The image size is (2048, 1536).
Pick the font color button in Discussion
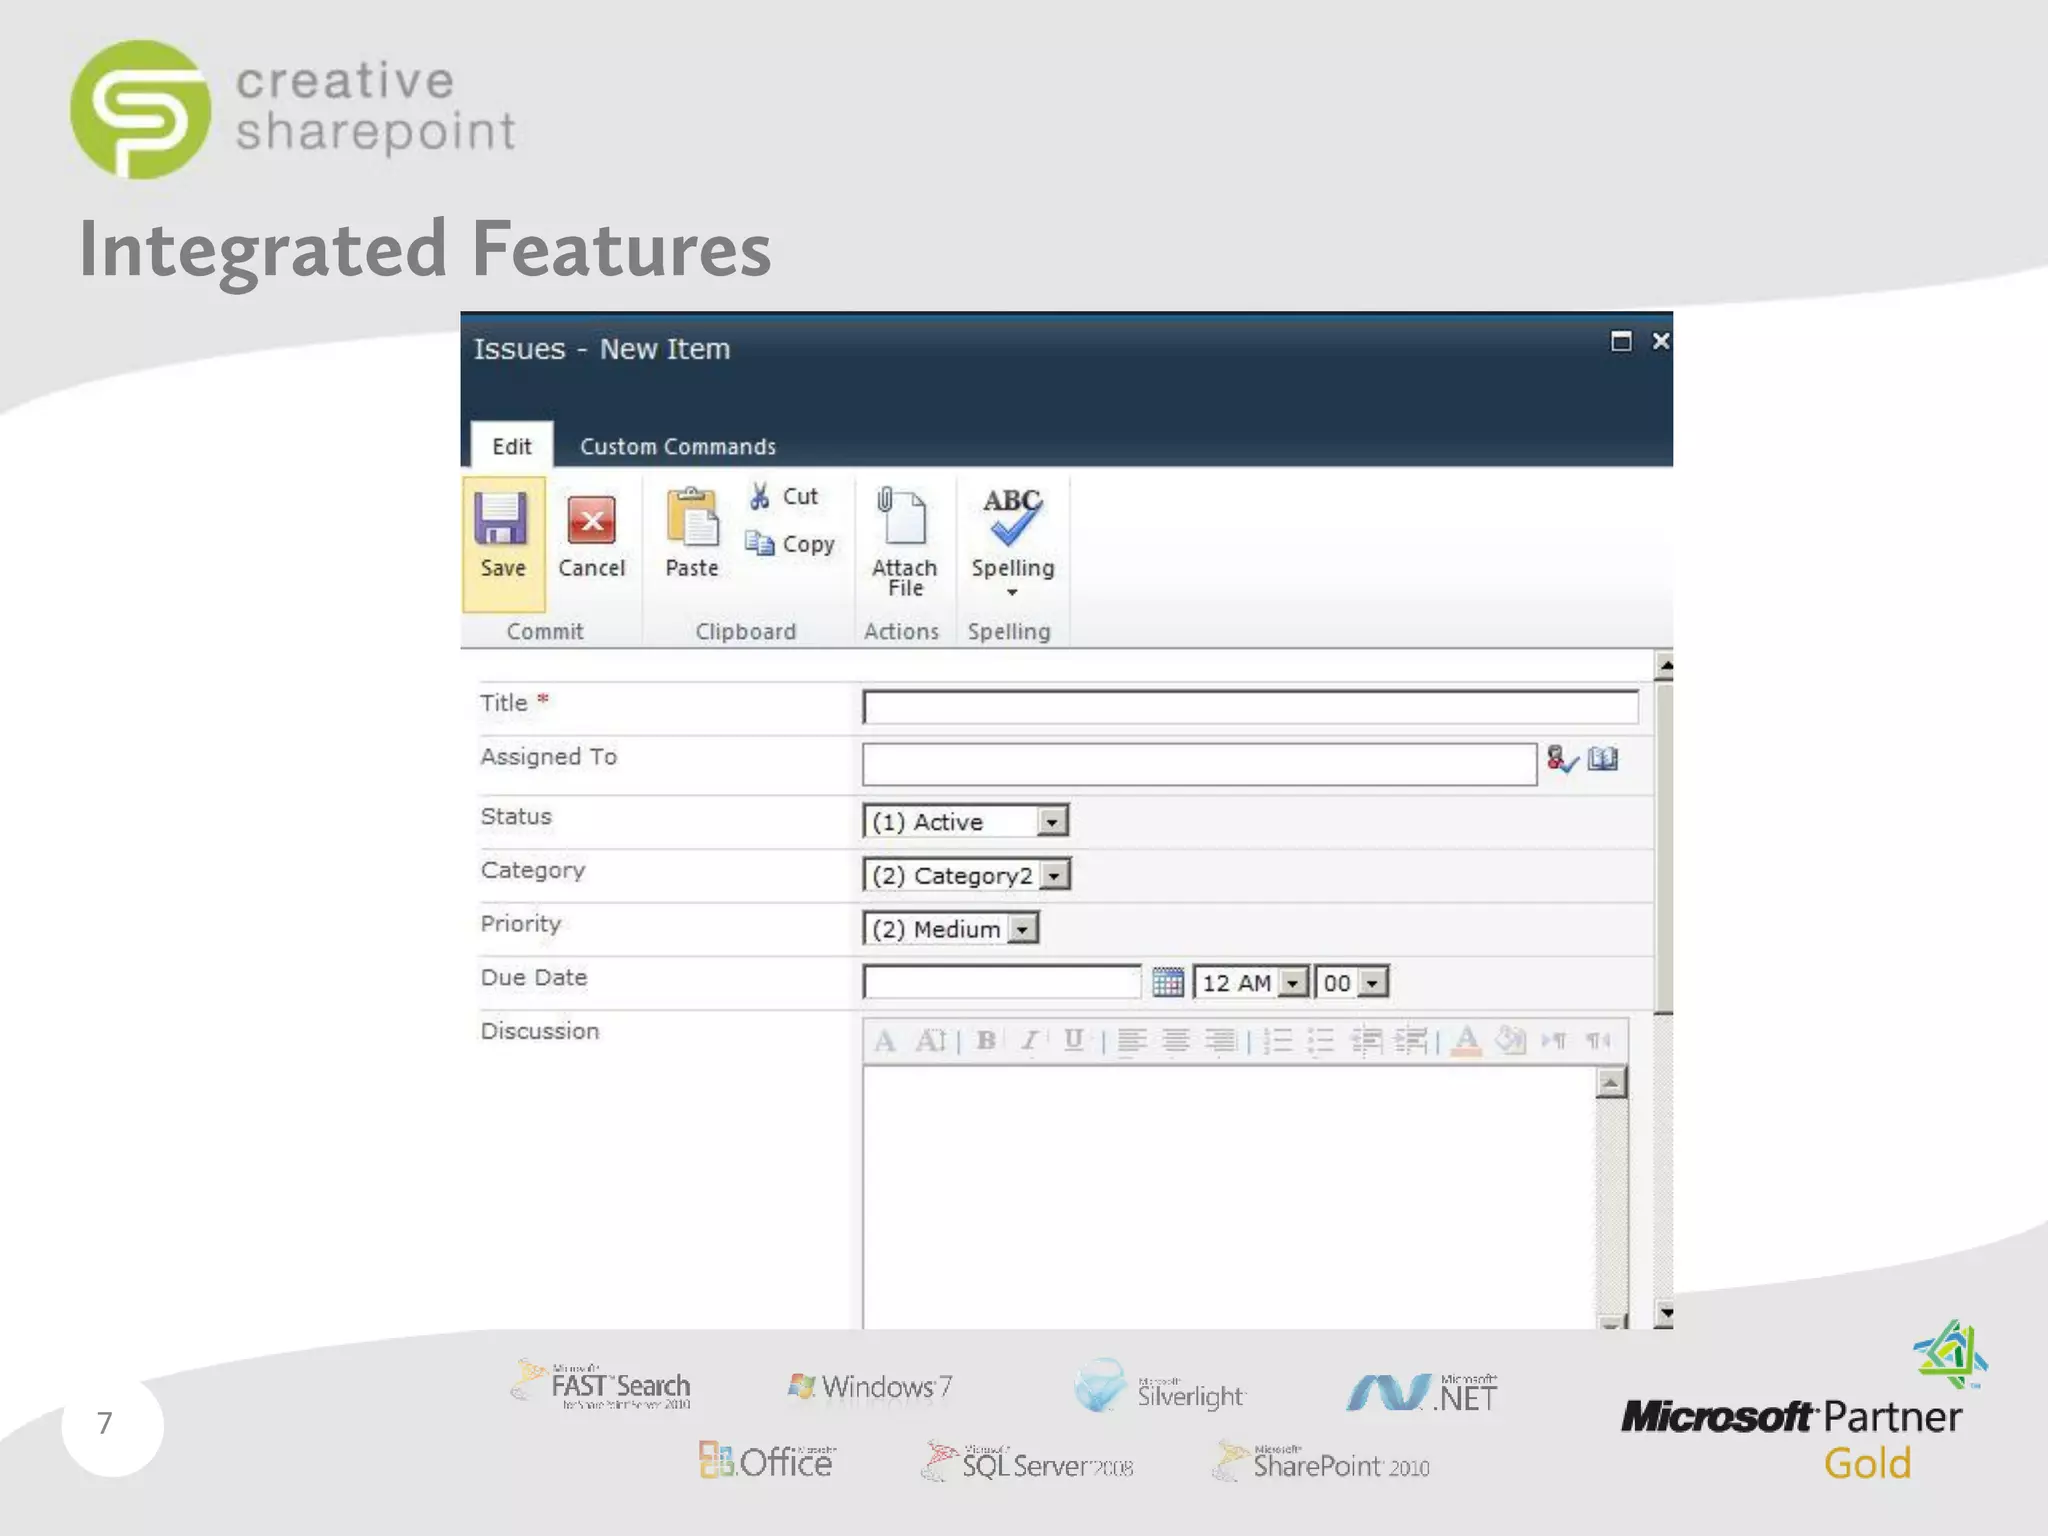pos(1466,1041)
